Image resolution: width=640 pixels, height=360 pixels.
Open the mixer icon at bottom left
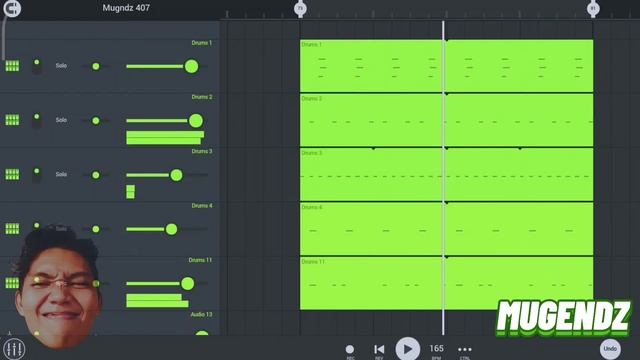click(x=14, y=349)
